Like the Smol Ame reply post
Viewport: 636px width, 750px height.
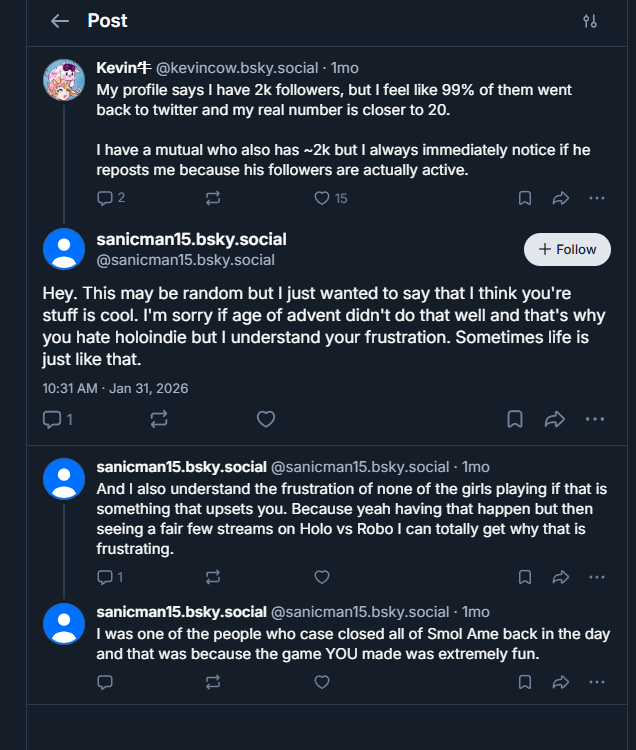pyautogui.click(x=322, y=682)
